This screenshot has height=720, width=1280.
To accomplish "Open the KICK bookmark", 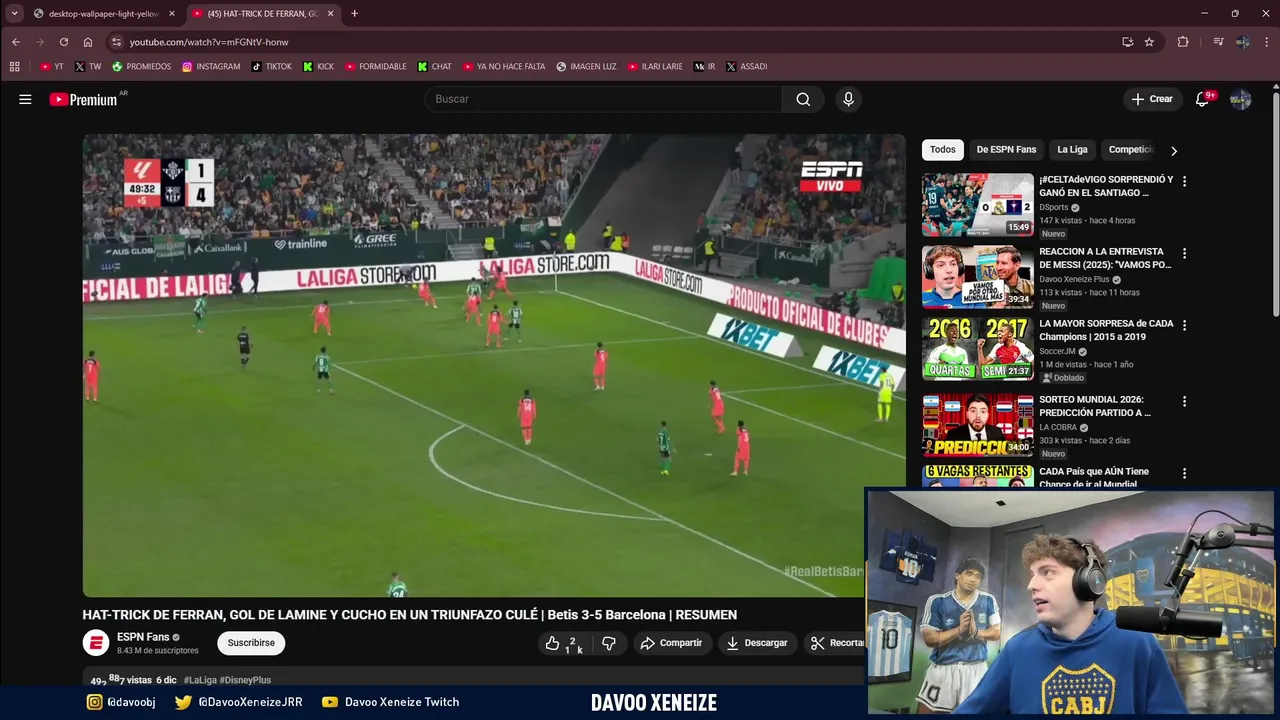I will tap(319, 67).
